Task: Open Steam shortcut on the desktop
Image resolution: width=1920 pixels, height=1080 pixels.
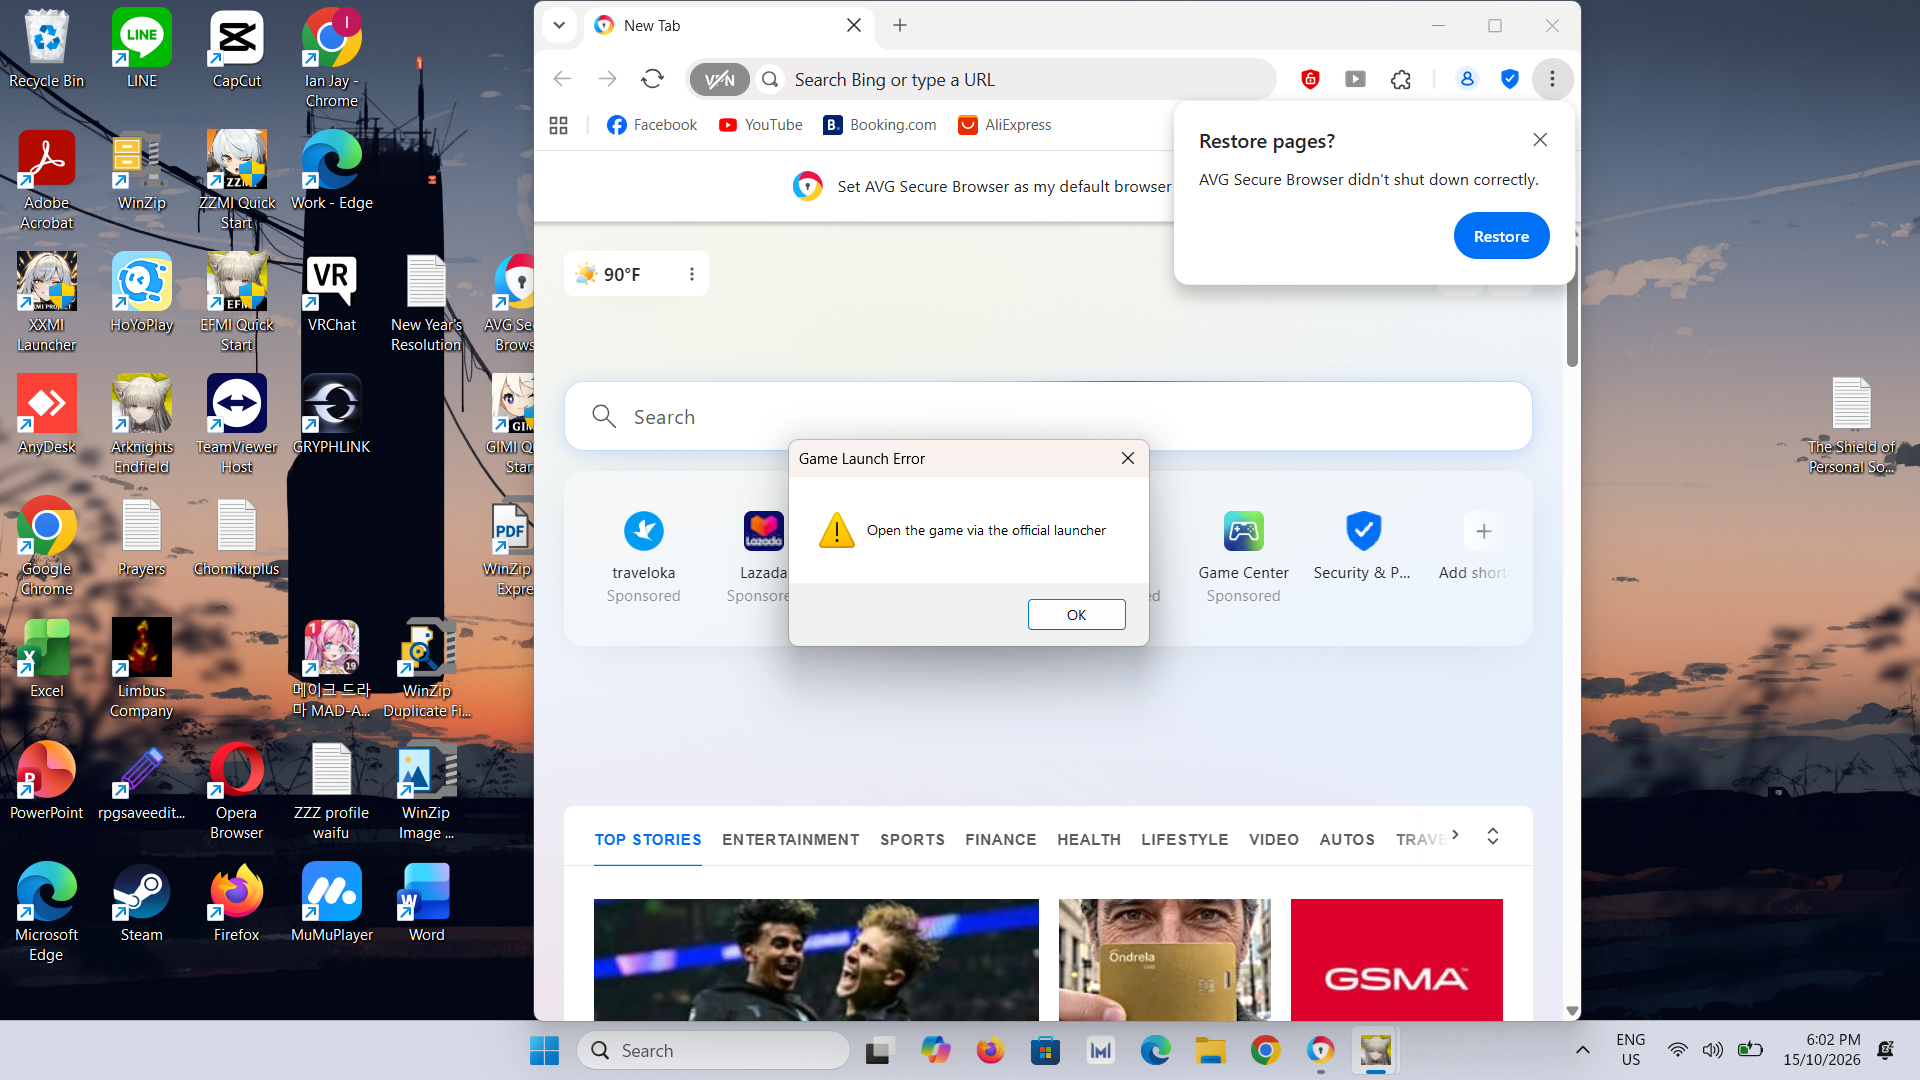Action: coord(141,904)
